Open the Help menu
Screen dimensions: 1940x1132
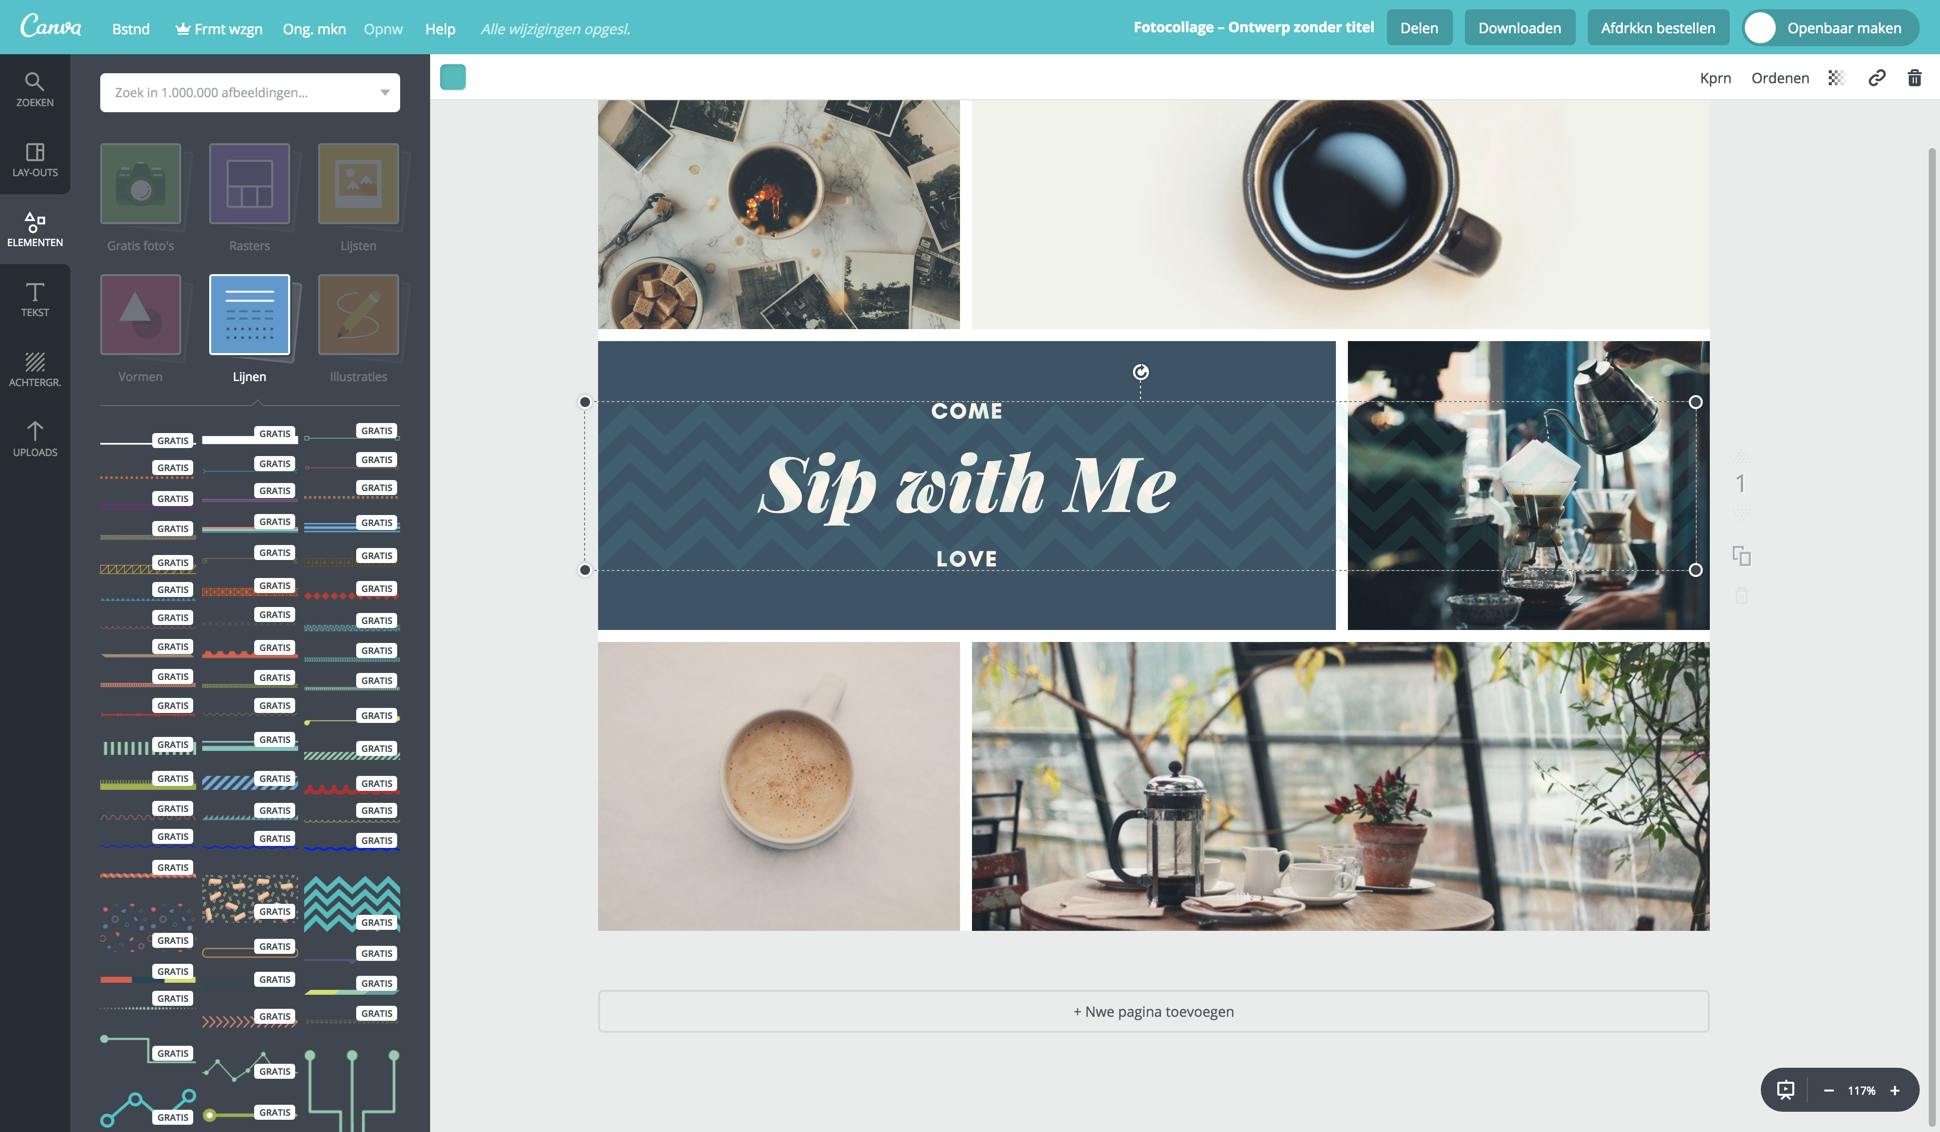click(x=440, y=29)
